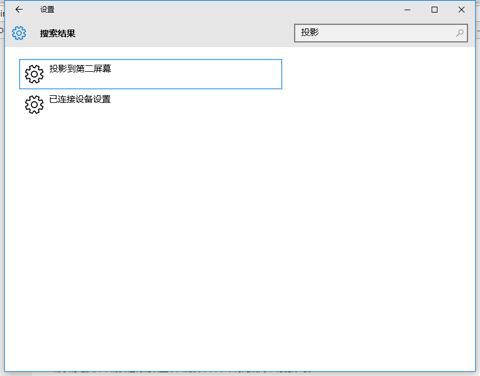Viewport: 480px width, 376px height.
Task: Click the gear icon beside 已连接设备设置
Action: point(34,104)
